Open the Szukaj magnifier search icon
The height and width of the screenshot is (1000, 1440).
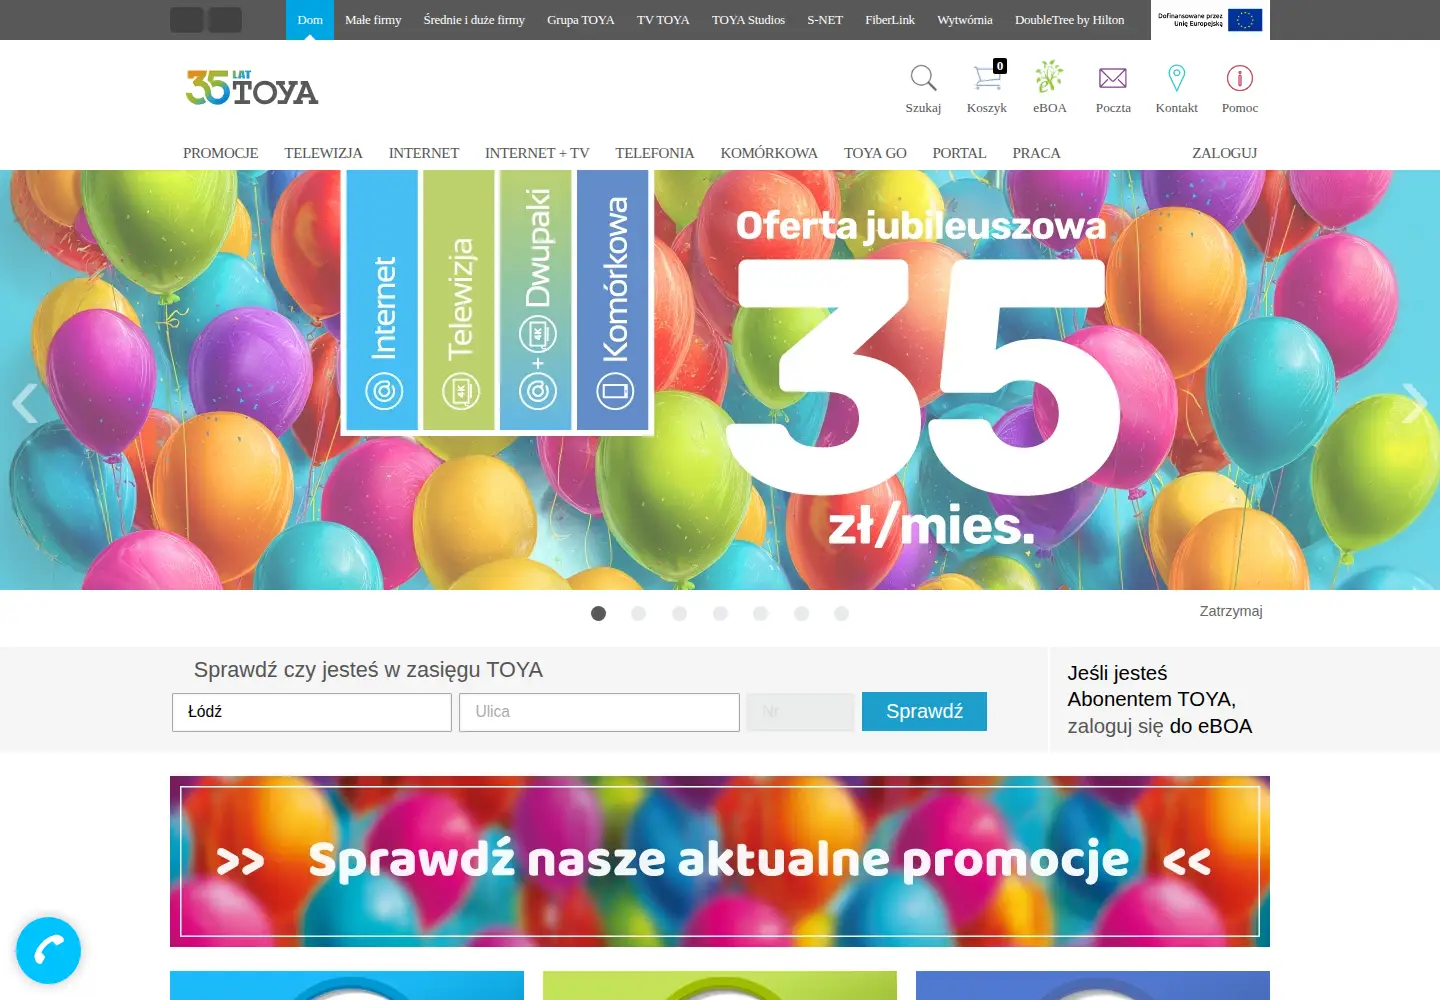click(923, 79)
